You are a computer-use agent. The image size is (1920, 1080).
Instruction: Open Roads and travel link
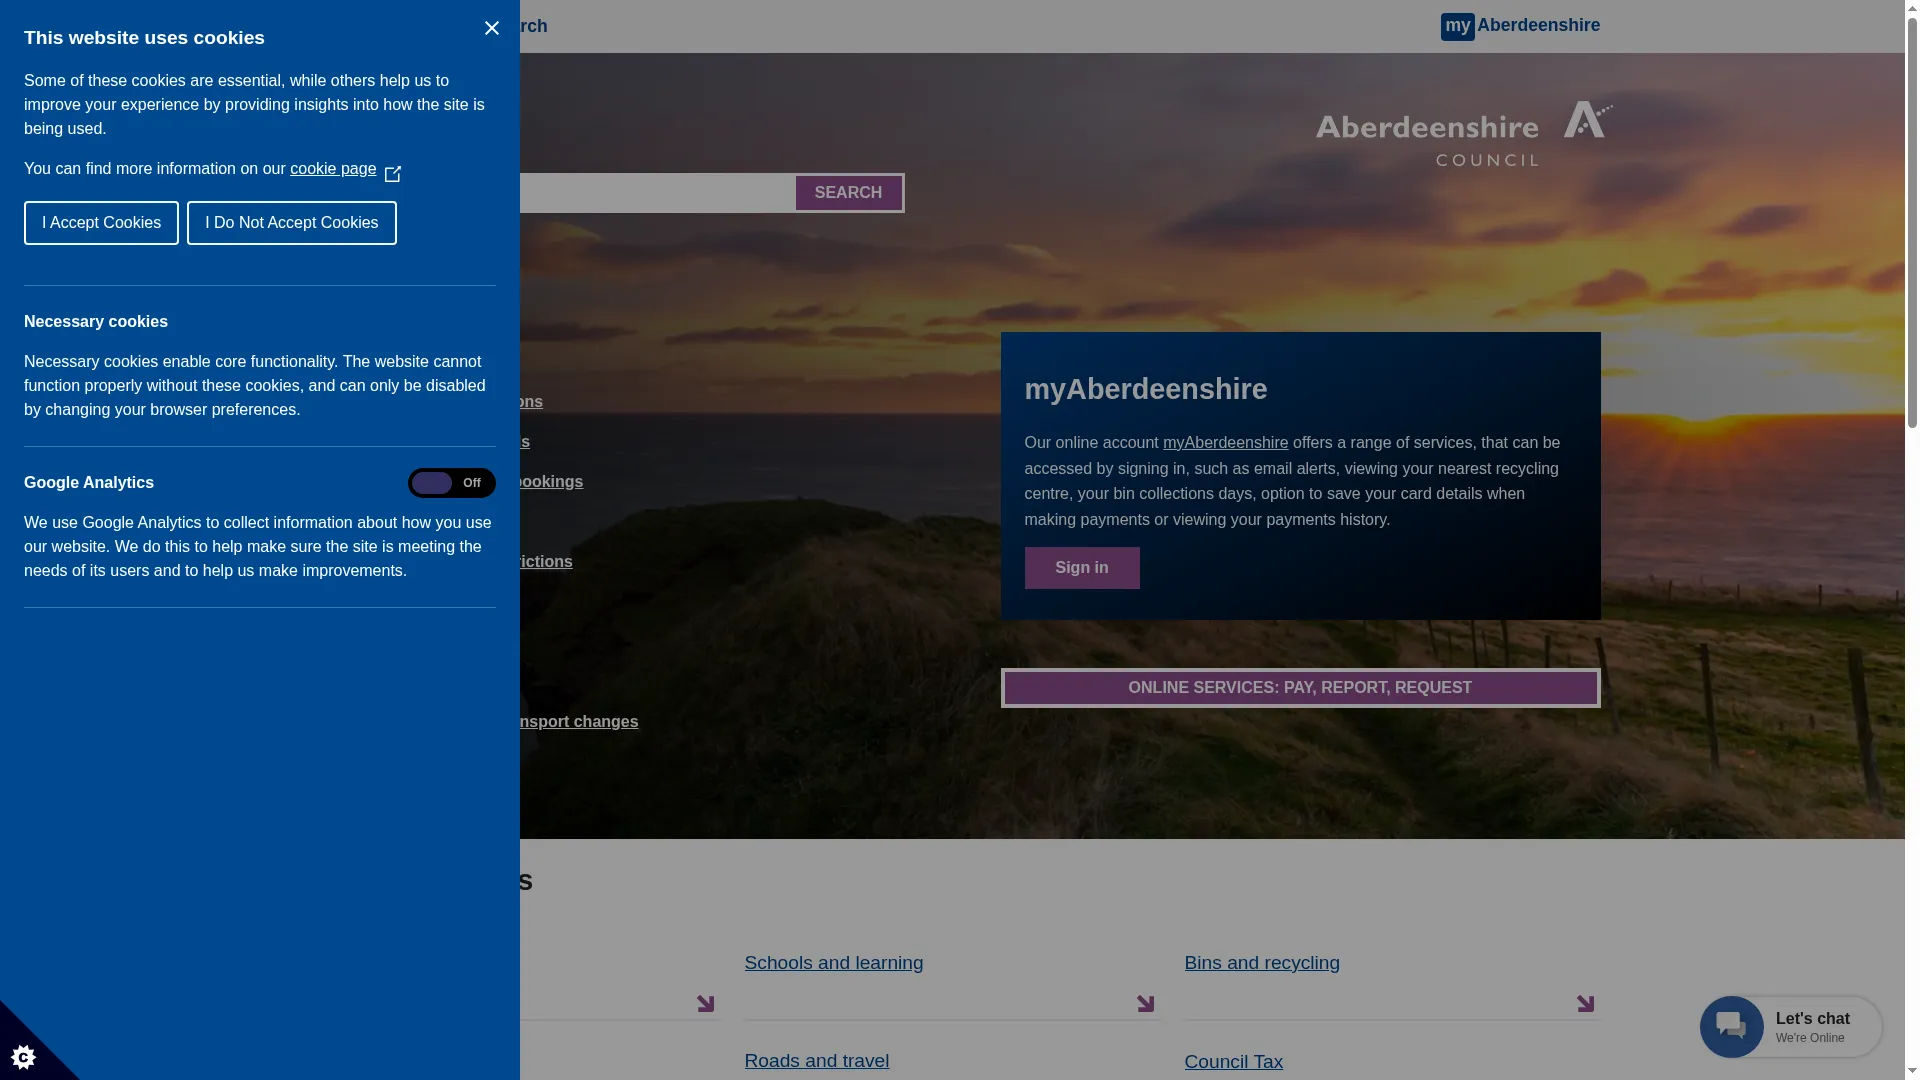[816, 1061]
